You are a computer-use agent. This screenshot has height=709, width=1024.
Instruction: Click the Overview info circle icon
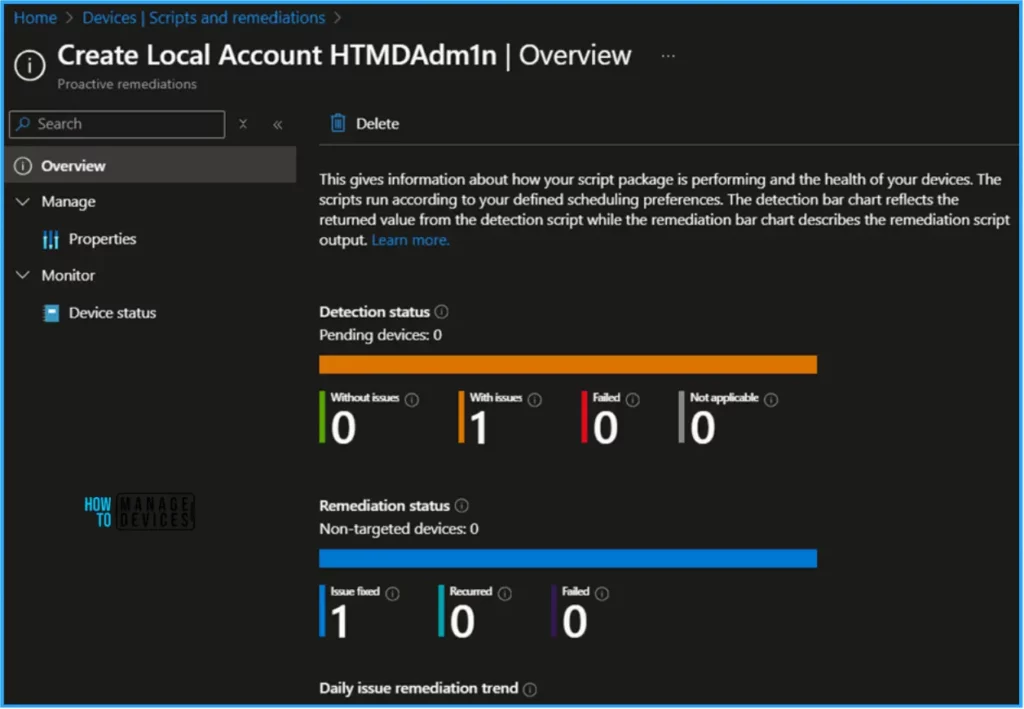(x=23, y=166)
